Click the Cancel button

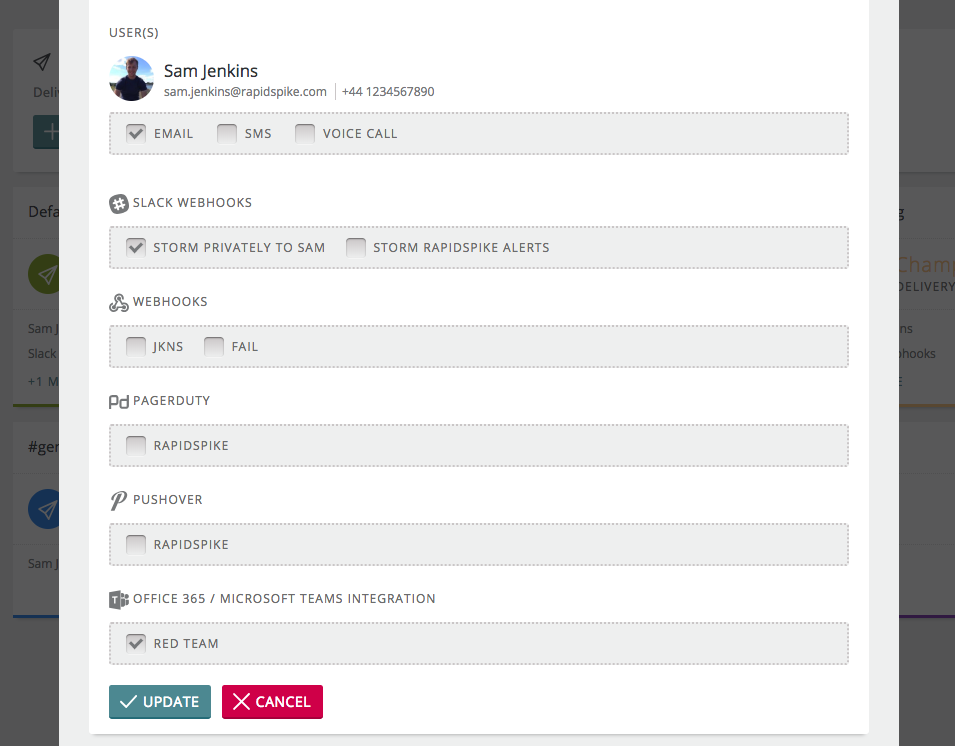click(x=272, y=702)
